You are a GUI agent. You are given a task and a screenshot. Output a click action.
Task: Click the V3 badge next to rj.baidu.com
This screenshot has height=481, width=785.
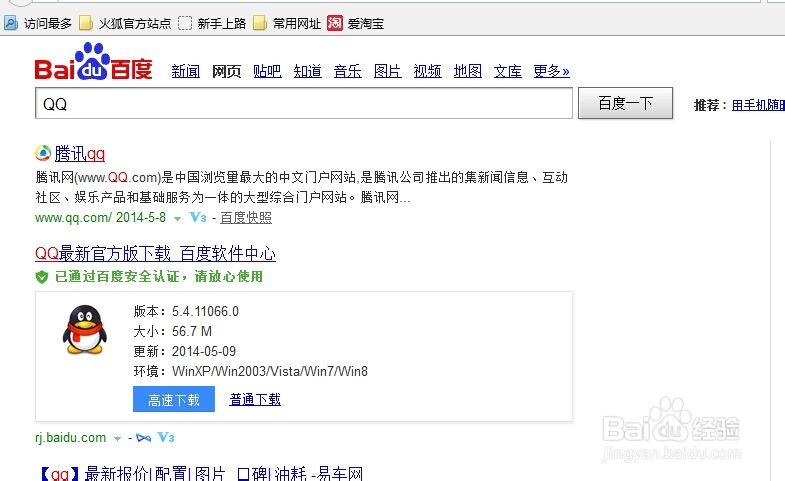coord(166,437)
